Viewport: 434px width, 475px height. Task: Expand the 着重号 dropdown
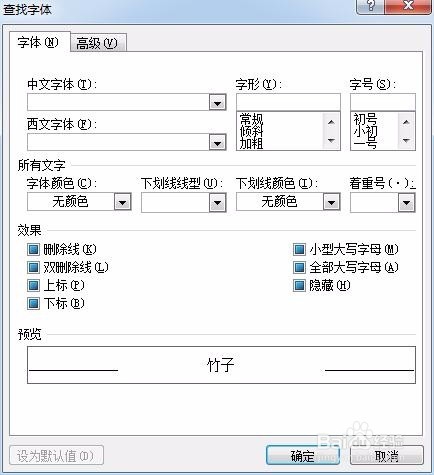[x=406, y=202]
